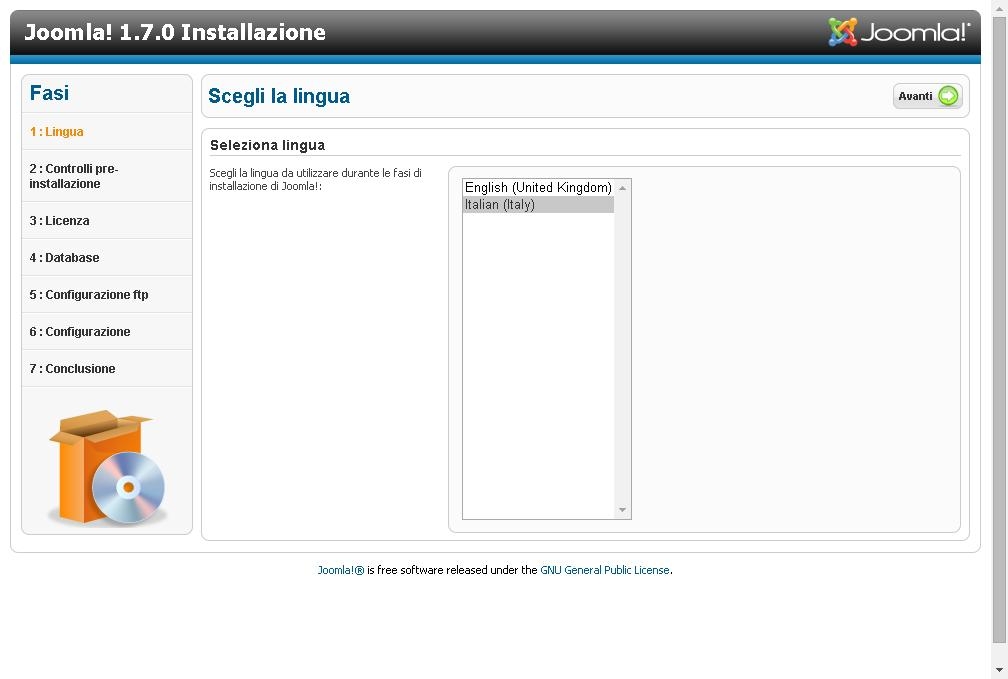Click the language list scroll up arrow
The height and width of the screenshot is (679, 1008).
coord(622,188)
